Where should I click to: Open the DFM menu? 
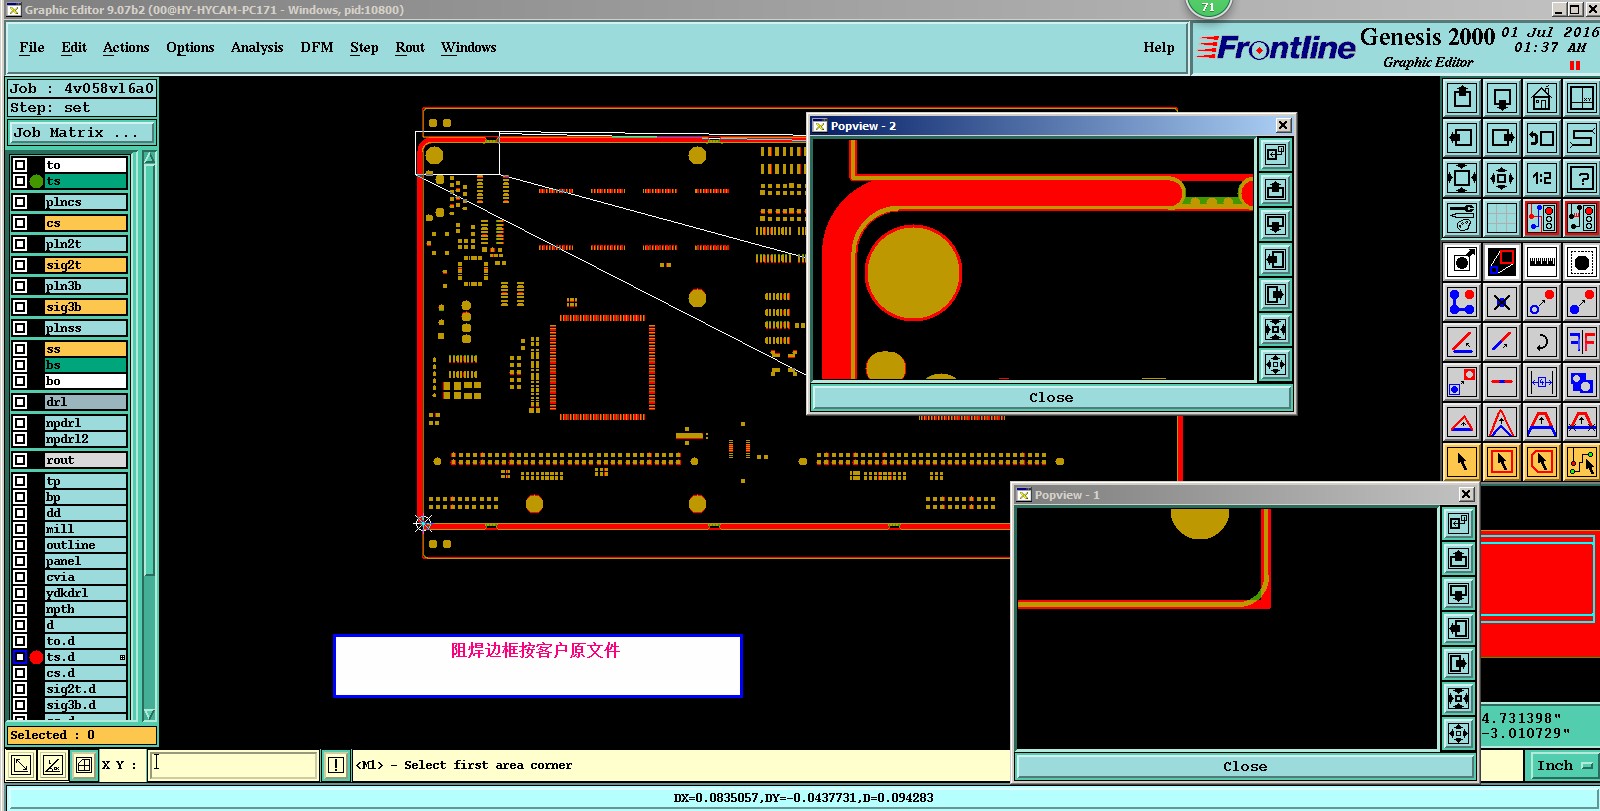[x=317, y=47]
